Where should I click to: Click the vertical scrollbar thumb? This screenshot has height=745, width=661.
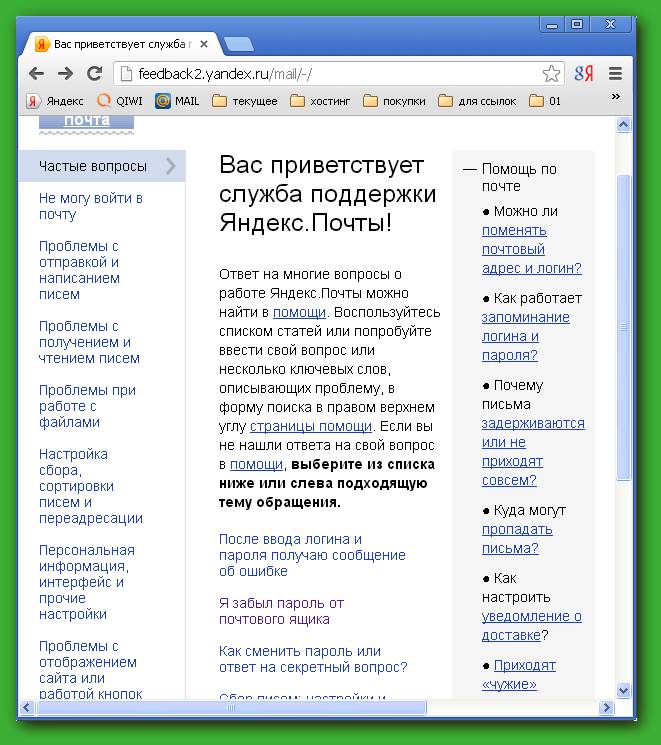(x=623, y=328)
